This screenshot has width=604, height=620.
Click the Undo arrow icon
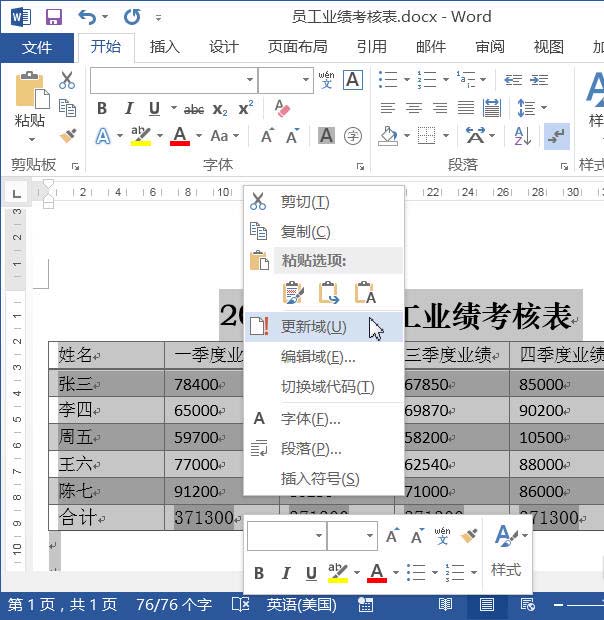click(87, 17)
